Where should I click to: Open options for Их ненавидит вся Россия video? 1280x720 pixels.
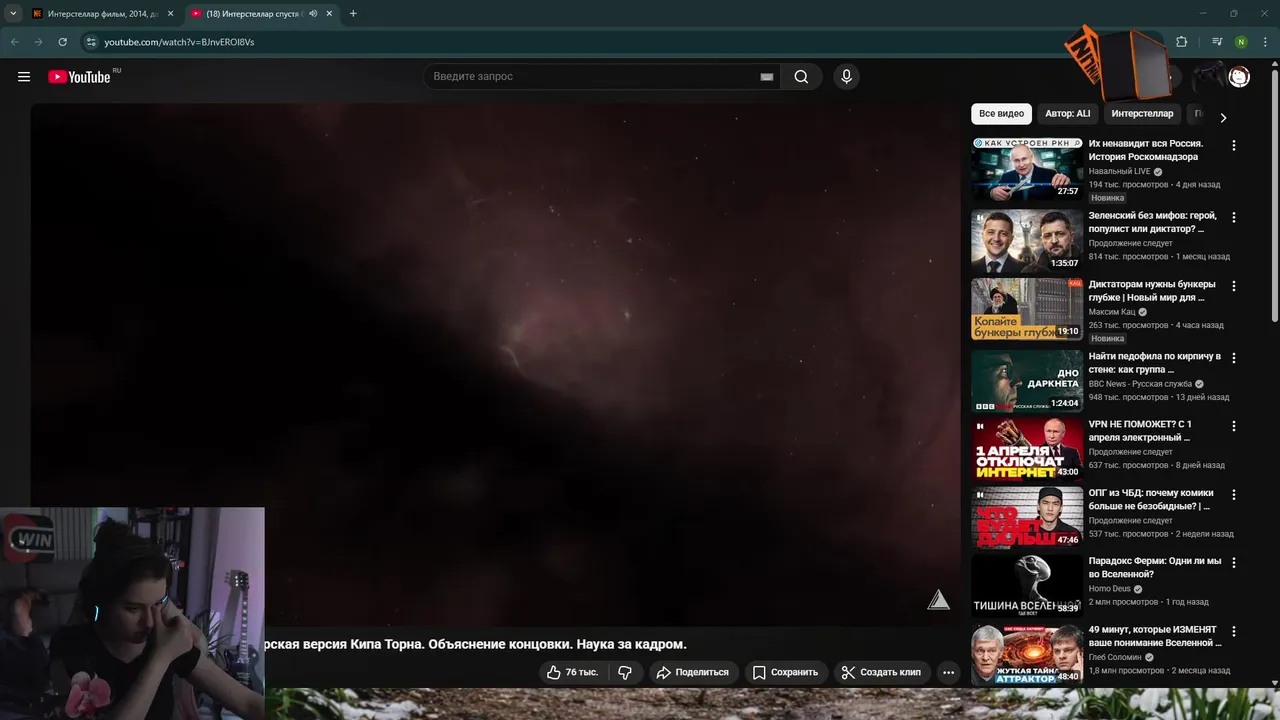pyautogui.click(x=1233, y=145)
